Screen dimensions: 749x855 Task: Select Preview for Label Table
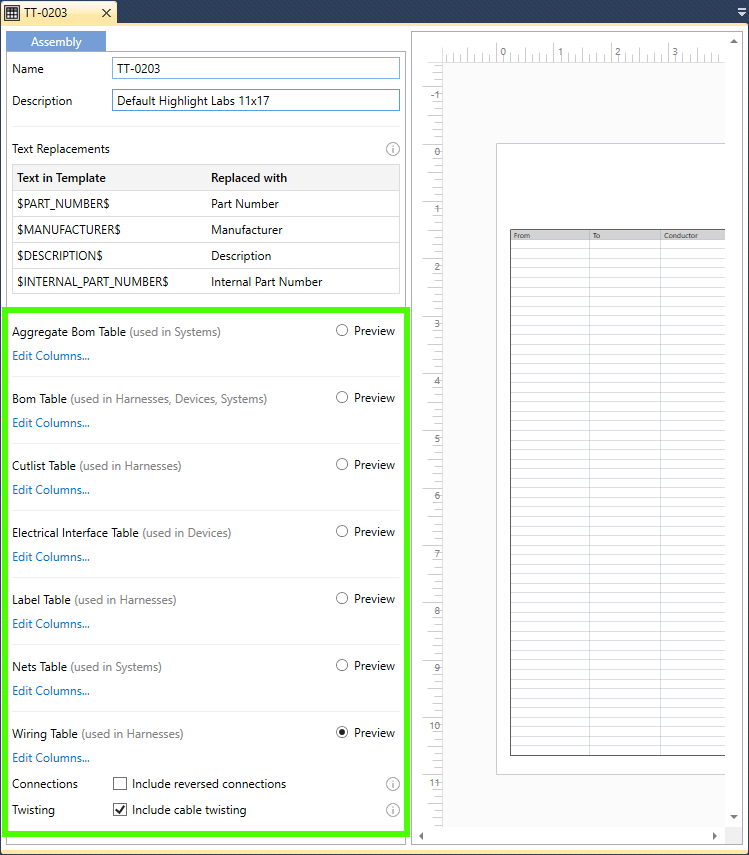[342, 598]
